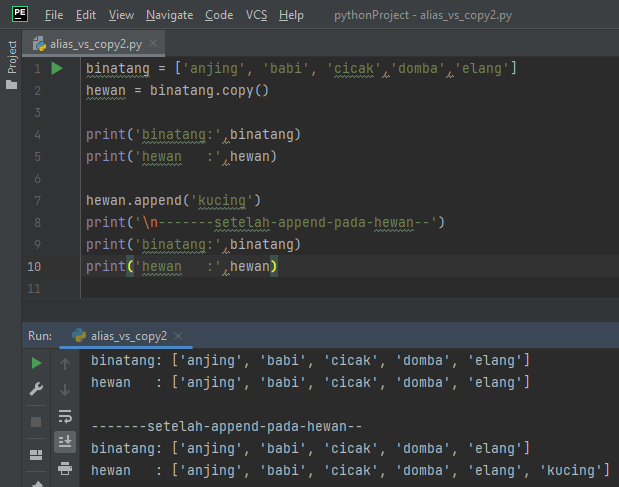The image size is (619, 487).
Task: Click 'binatang.copy()' call on line 2
Action: (209, 91)
